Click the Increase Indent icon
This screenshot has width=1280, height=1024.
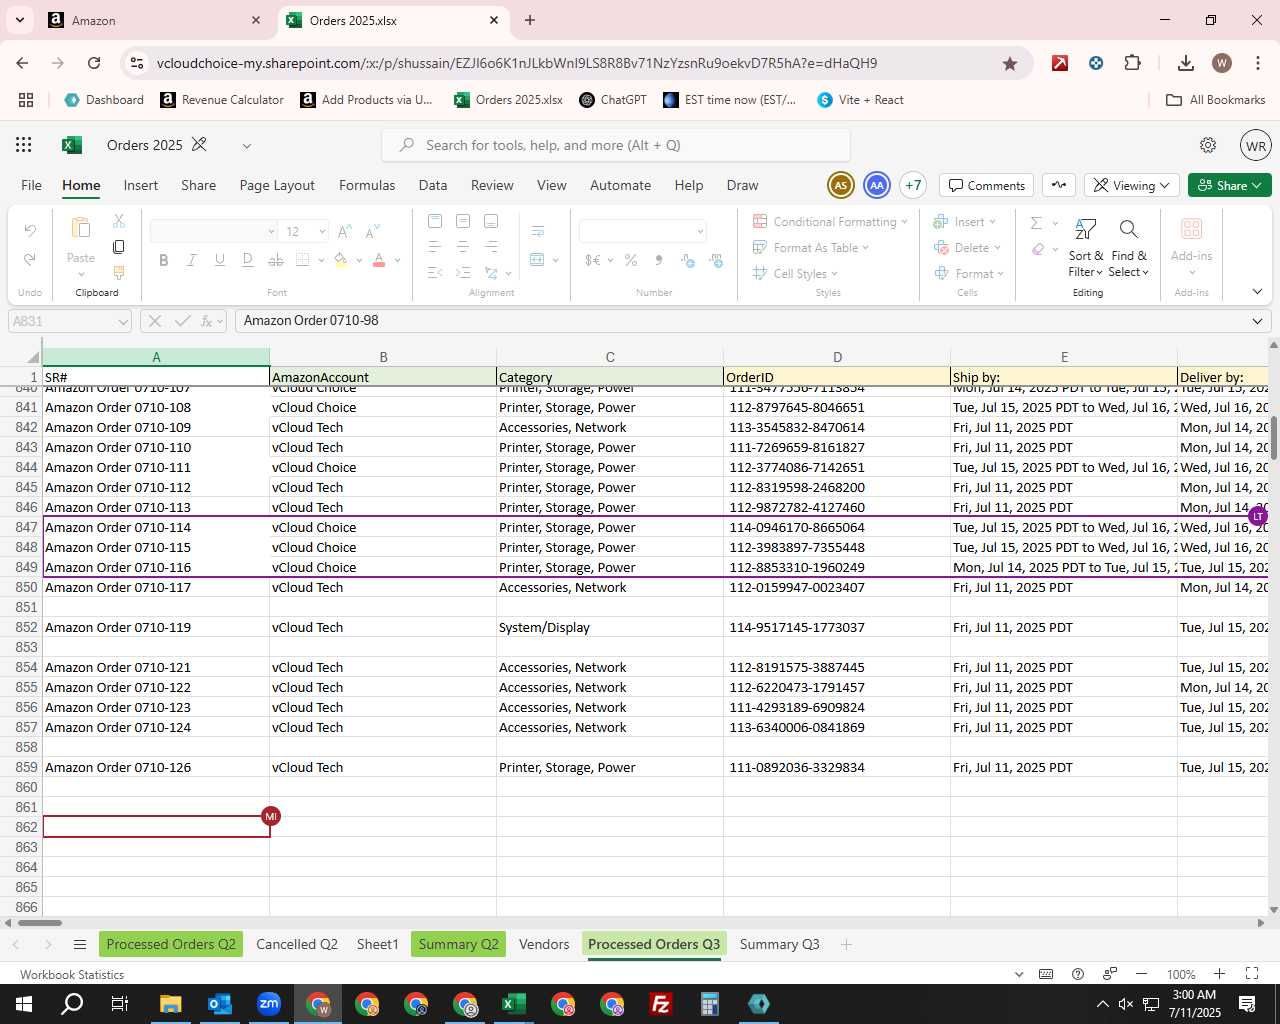click(462, 273)
